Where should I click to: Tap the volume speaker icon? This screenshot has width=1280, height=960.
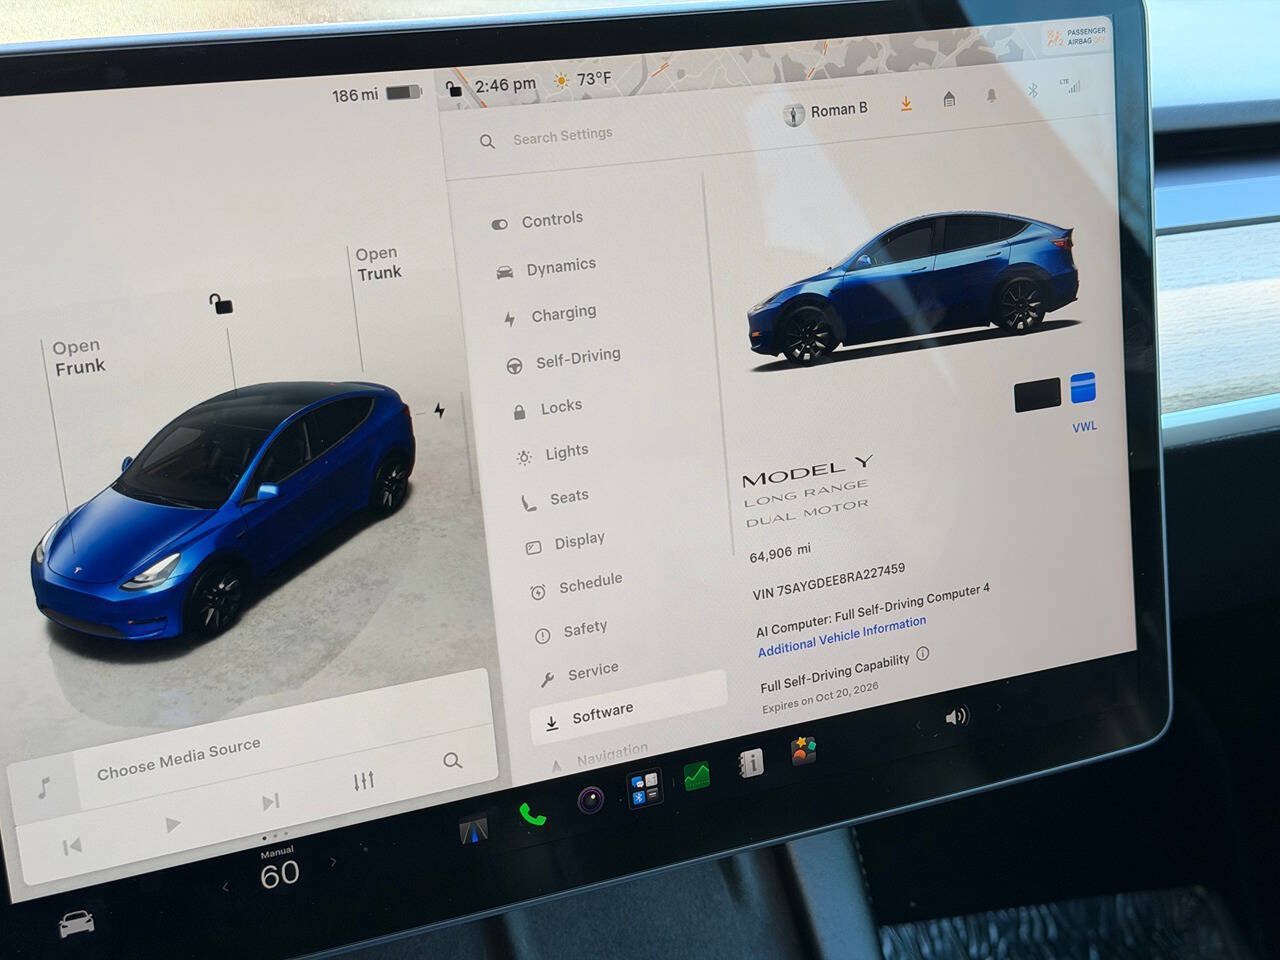tap(957, 717)
